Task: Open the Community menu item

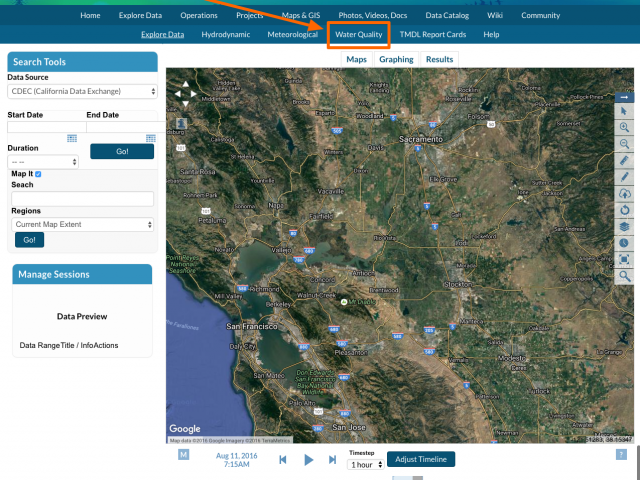Action: pos(540,16)
